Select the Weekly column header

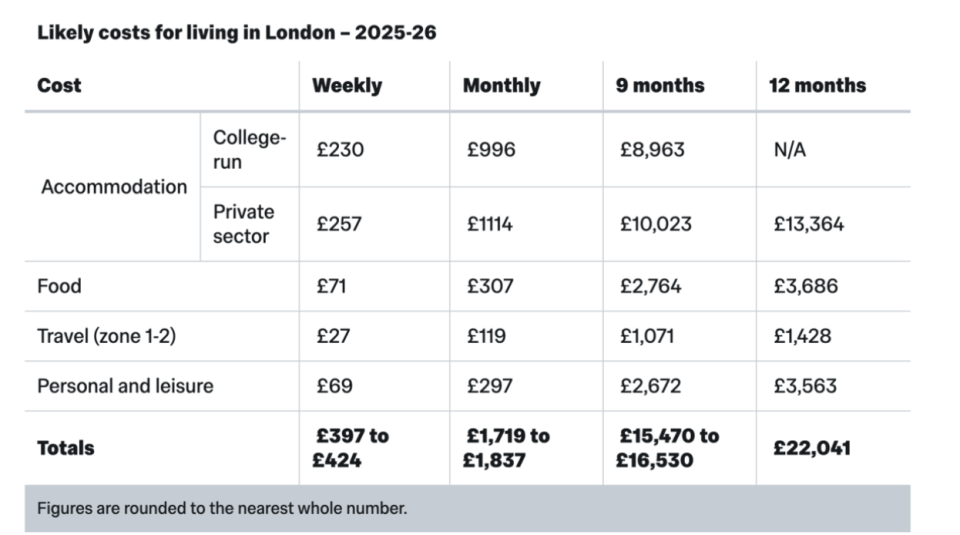tap(346, 86)
